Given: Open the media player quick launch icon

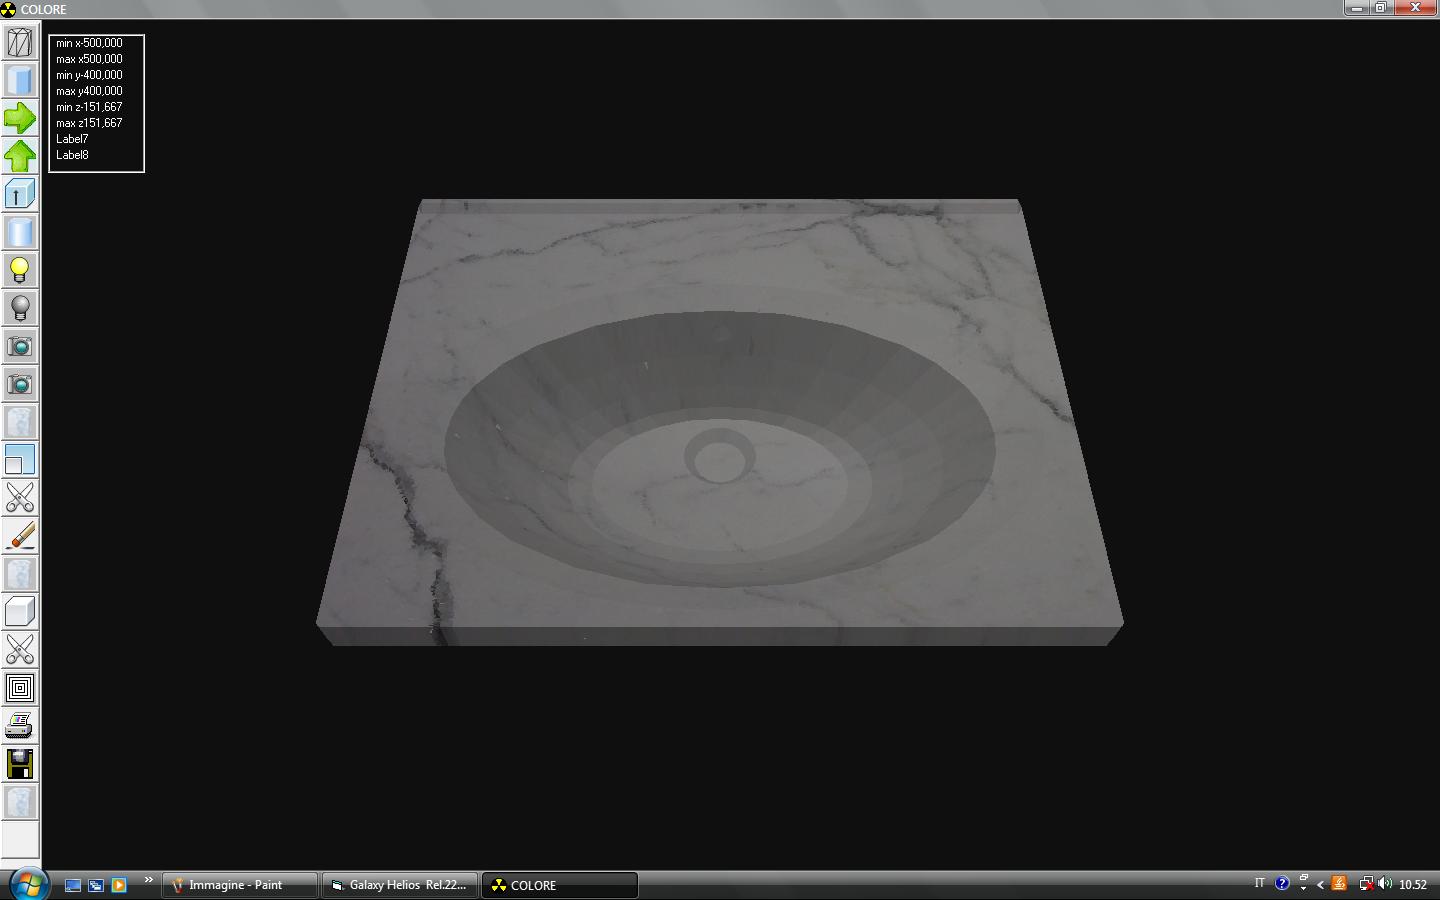Looking at the screenshot, I should click(x=119, y=885).
